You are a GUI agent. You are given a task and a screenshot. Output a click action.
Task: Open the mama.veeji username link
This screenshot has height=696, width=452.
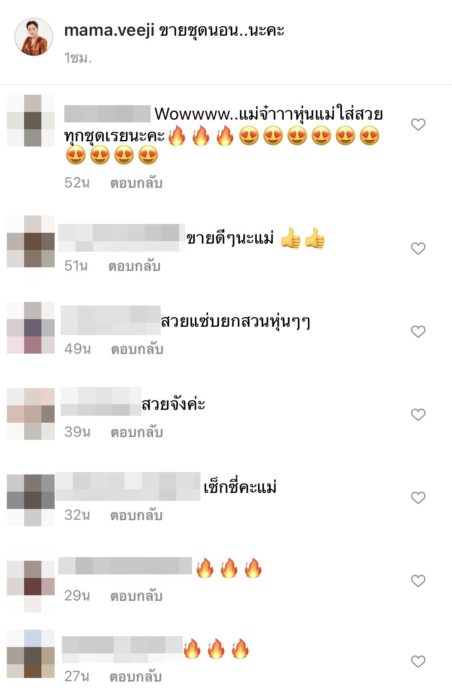pos(109,31)
